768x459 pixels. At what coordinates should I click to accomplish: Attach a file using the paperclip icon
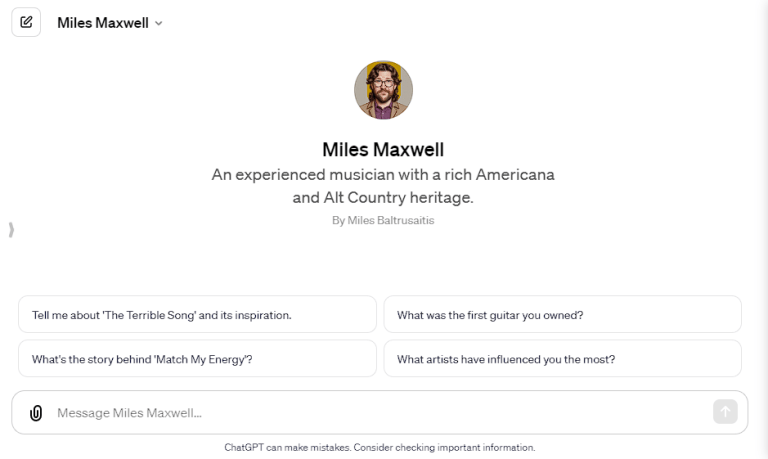coord(36,412)
